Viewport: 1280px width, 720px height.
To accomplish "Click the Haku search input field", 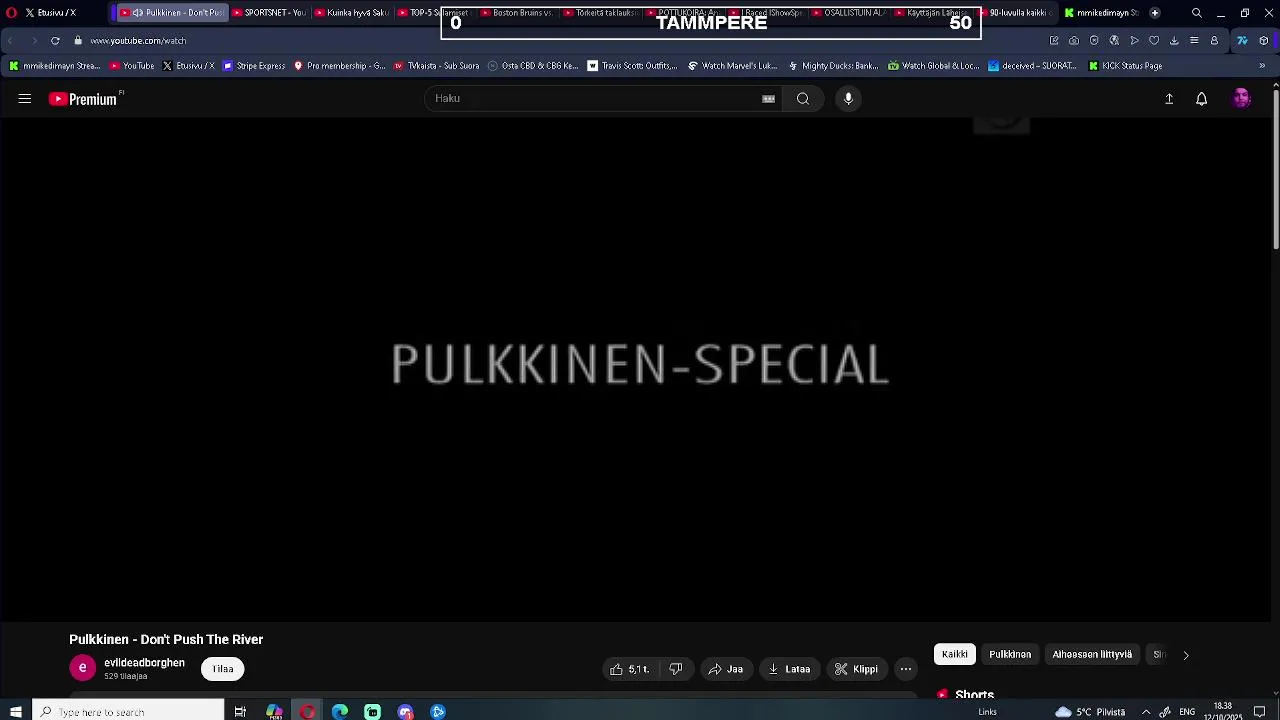I will pyautogui.click(x=595, y=98).
